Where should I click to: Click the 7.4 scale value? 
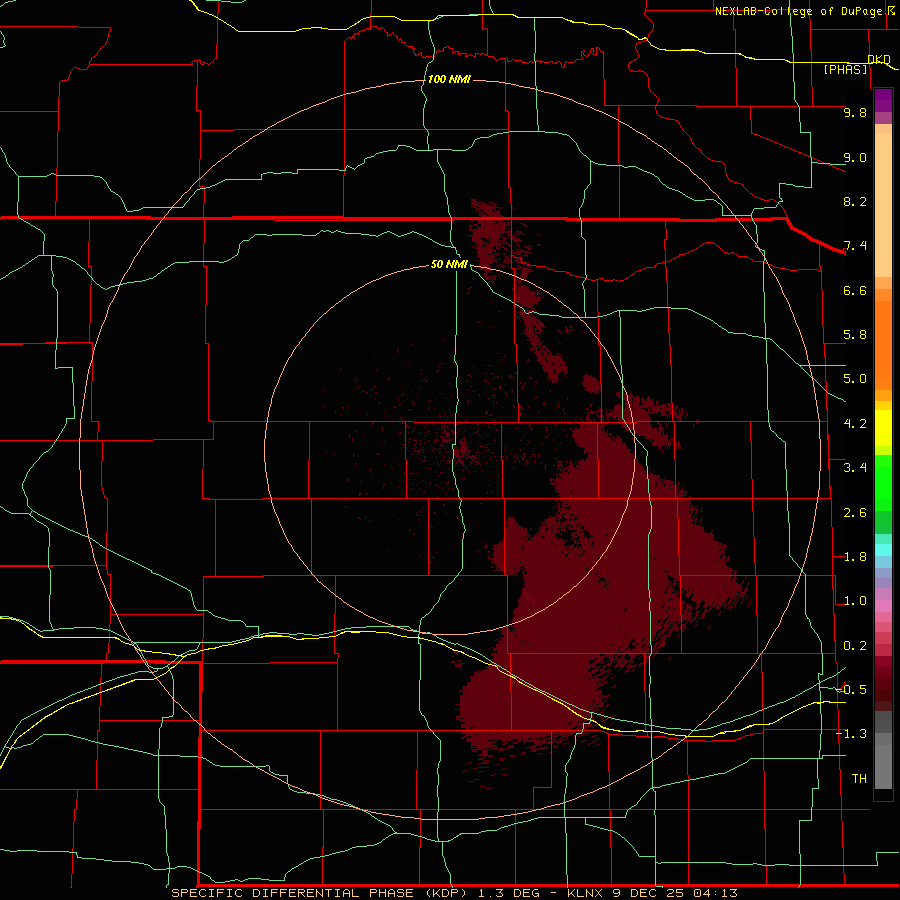tap(855, 246)
